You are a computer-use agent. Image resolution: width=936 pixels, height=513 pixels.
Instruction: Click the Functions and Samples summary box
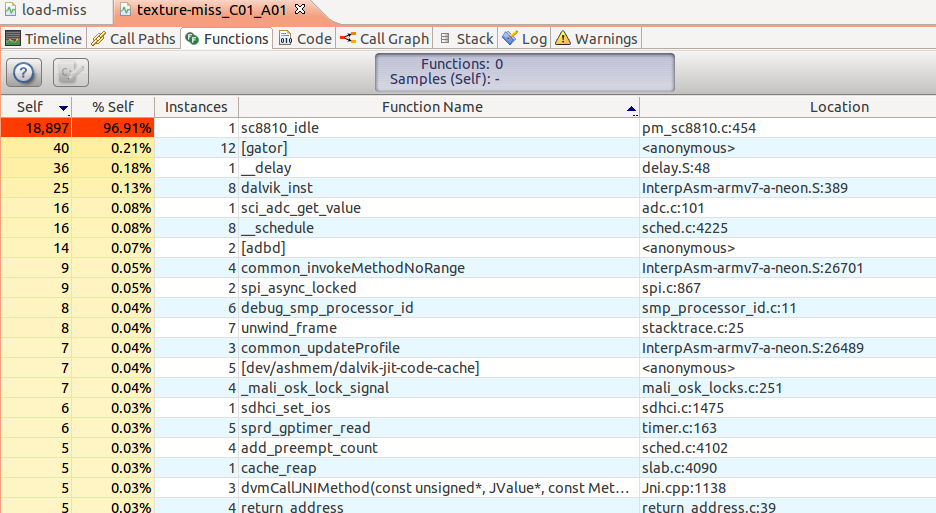click(524, 72)
